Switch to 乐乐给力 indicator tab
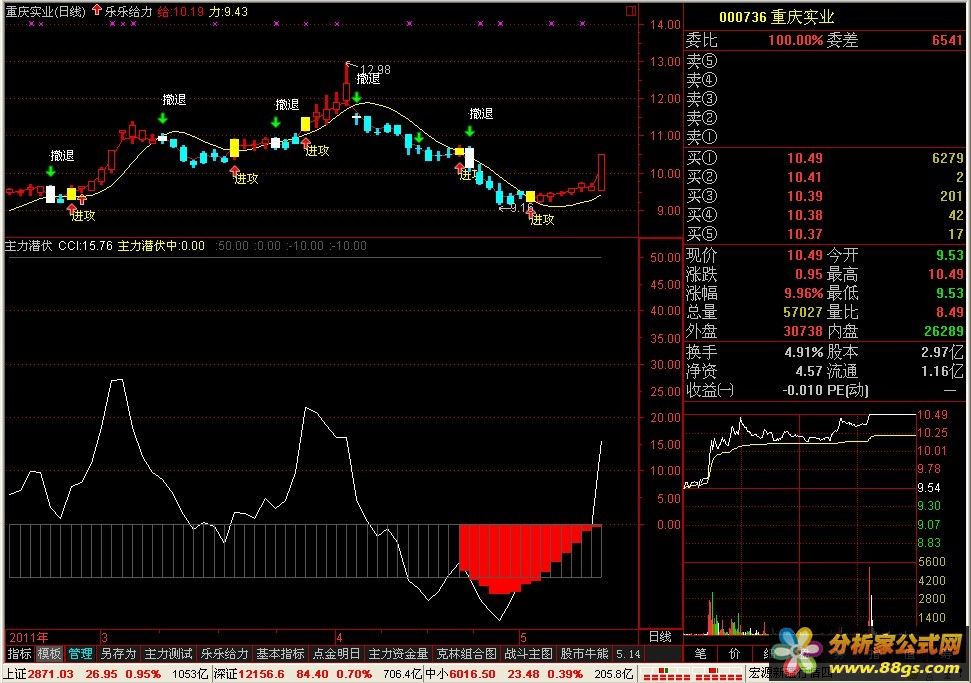Image resolution: width=971 pixels, height=683 pixels. tap(224, 654)
